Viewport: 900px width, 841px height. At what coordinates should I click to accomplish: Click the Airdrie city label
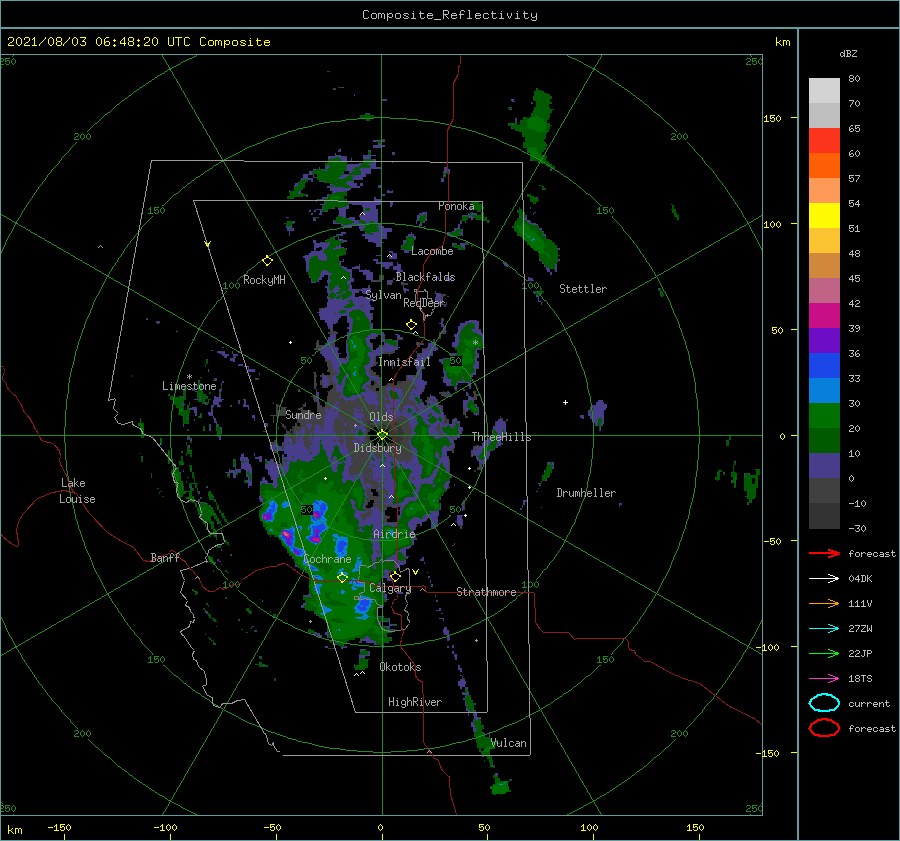394,534
